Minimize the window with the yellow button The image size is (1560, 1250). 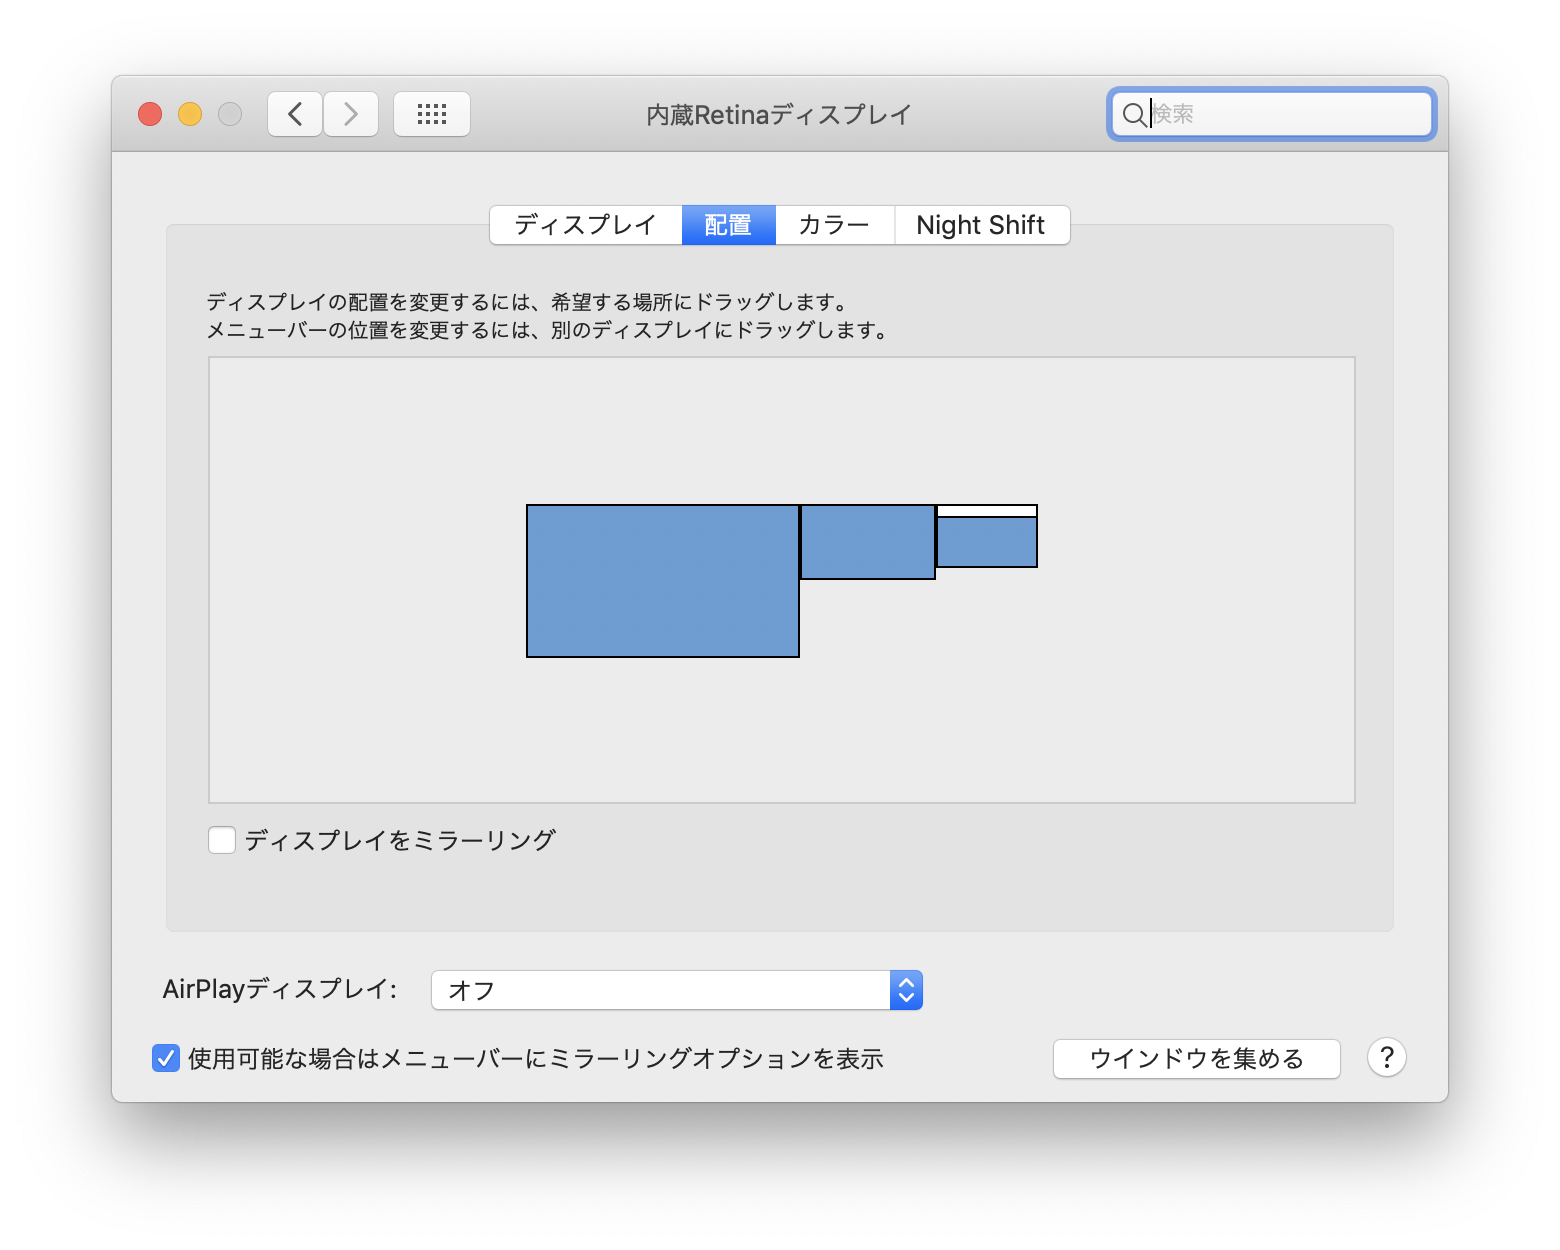190,114
